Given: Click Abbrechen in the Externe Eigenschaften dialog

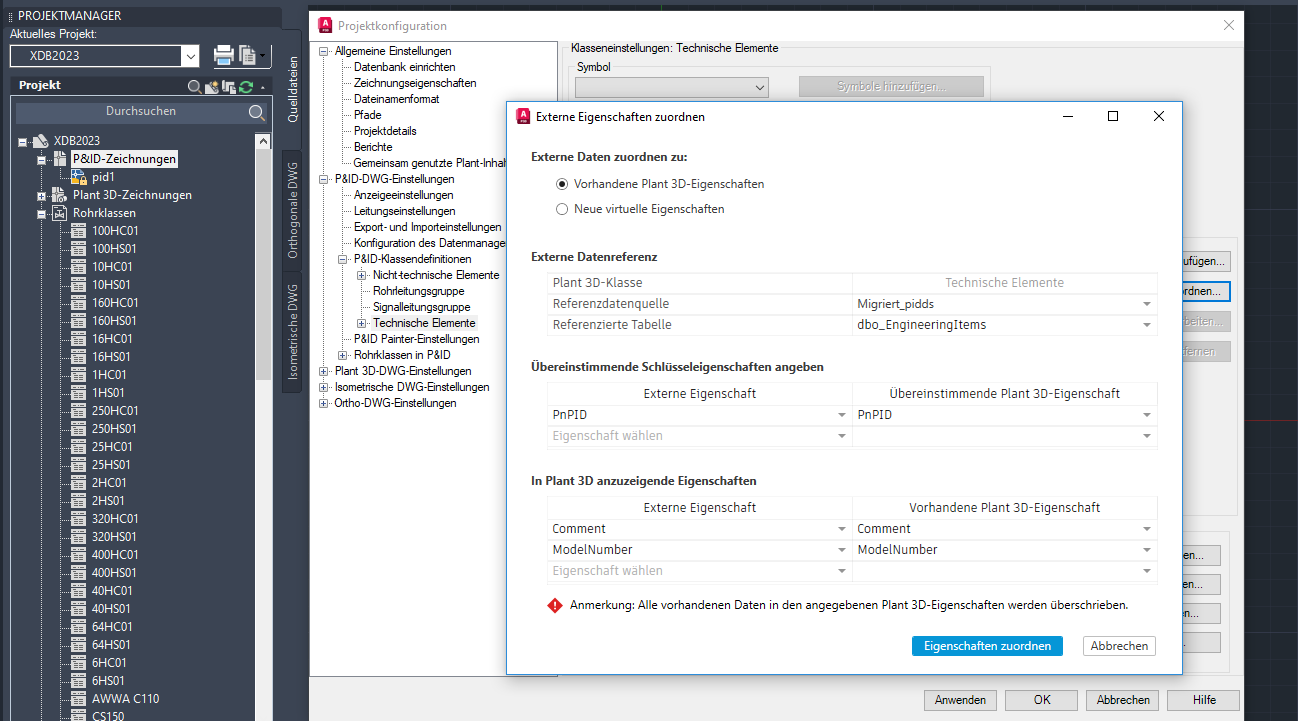Looking at the screenshot, I should point(1119,646).
